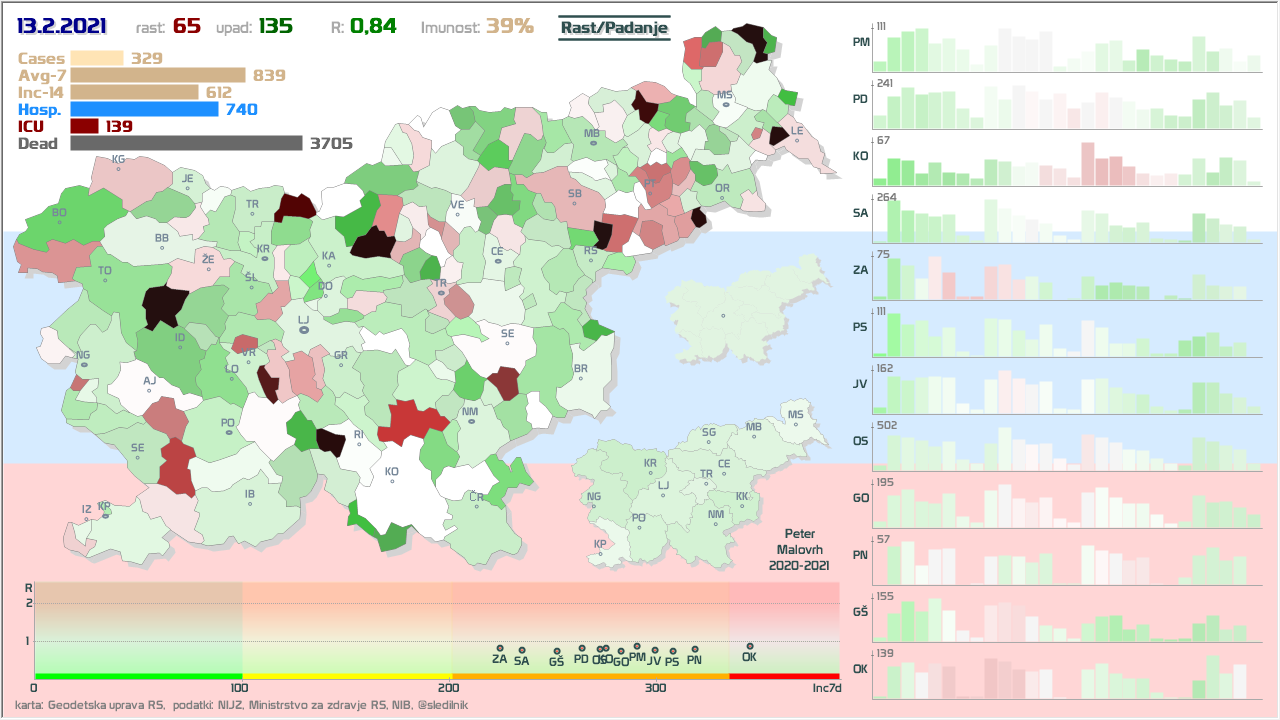
Task: Click the OK dot in R scatter plot
Action: 750,646
